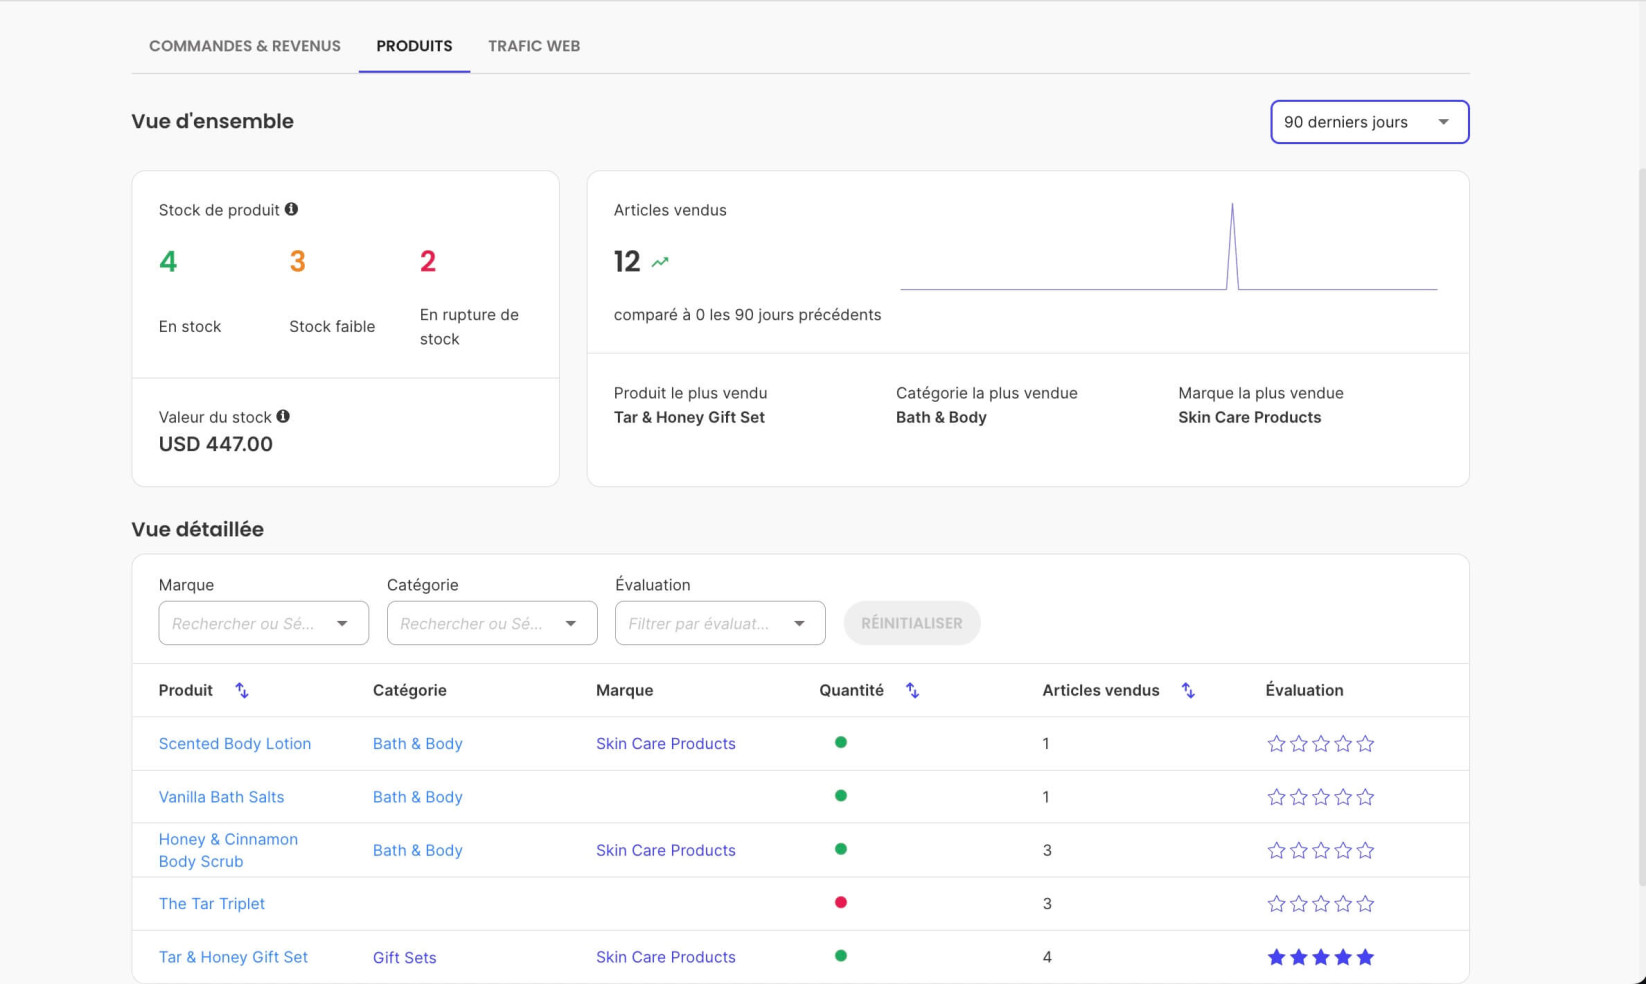The height and width of the screenshot is (984, 1646).
Task: Click the red 2 En rupture de stock count
Action: click(x=428, y=262)
